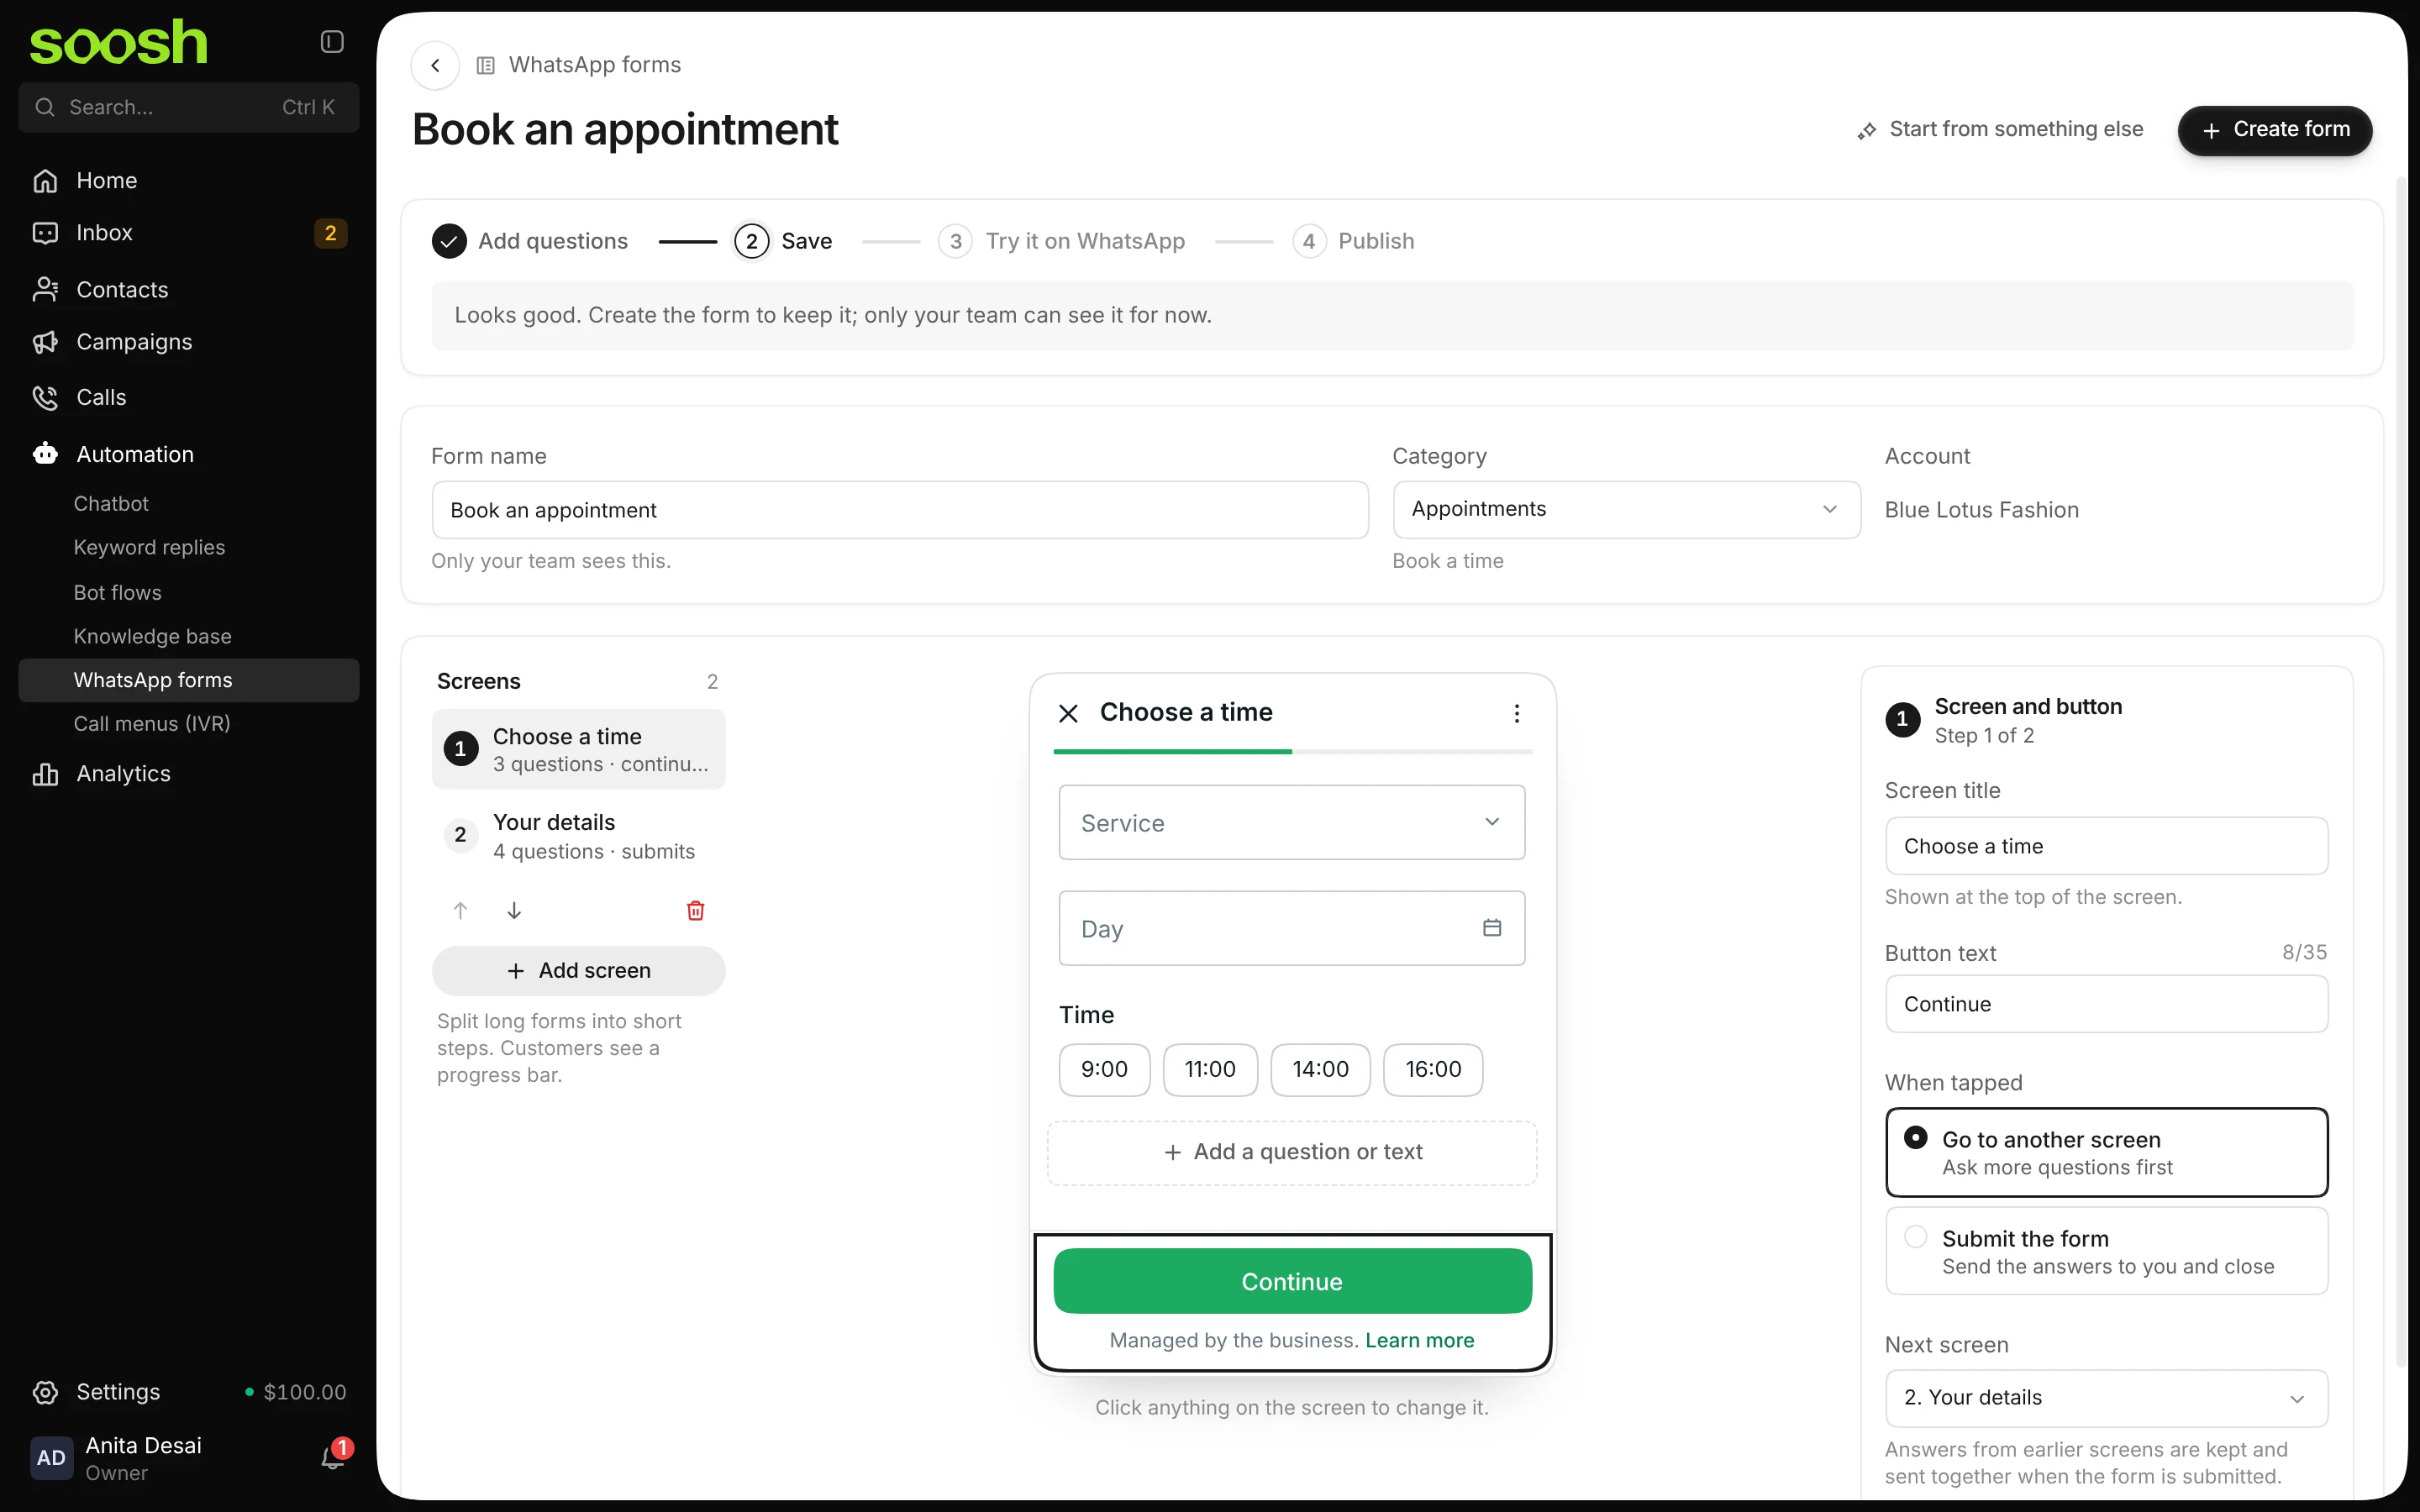Viewport: 2420px width, 1512px height.
Task: Open the Next screen dropdown
Action: click(2106, 1397)
